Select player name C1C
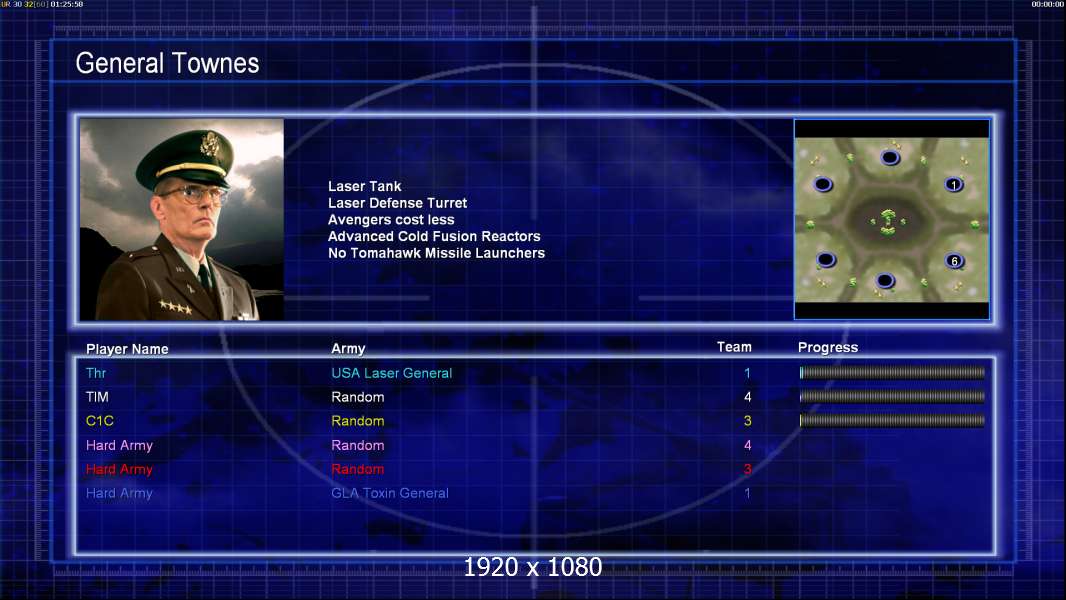The image size is (1066, 600). click(99, 421)
